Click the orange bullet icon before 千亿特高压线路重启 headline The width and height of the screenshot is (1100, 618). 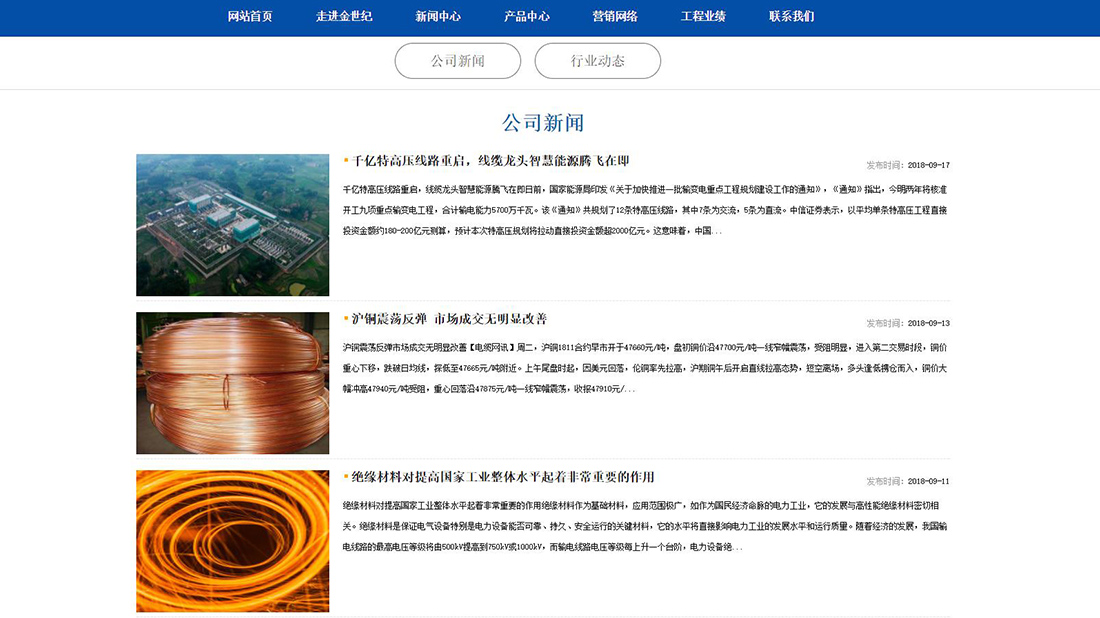point(348,161)
